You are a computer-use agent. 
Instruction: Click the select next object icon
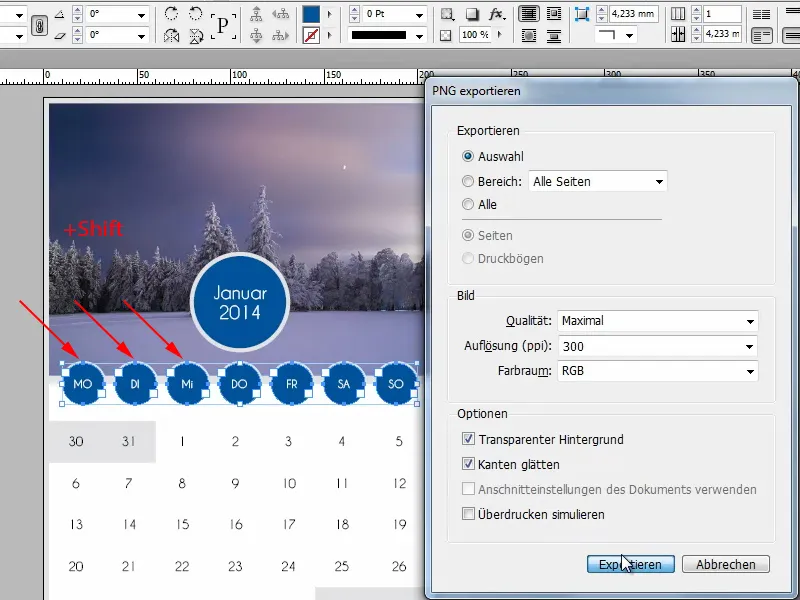tap(280, 35)
